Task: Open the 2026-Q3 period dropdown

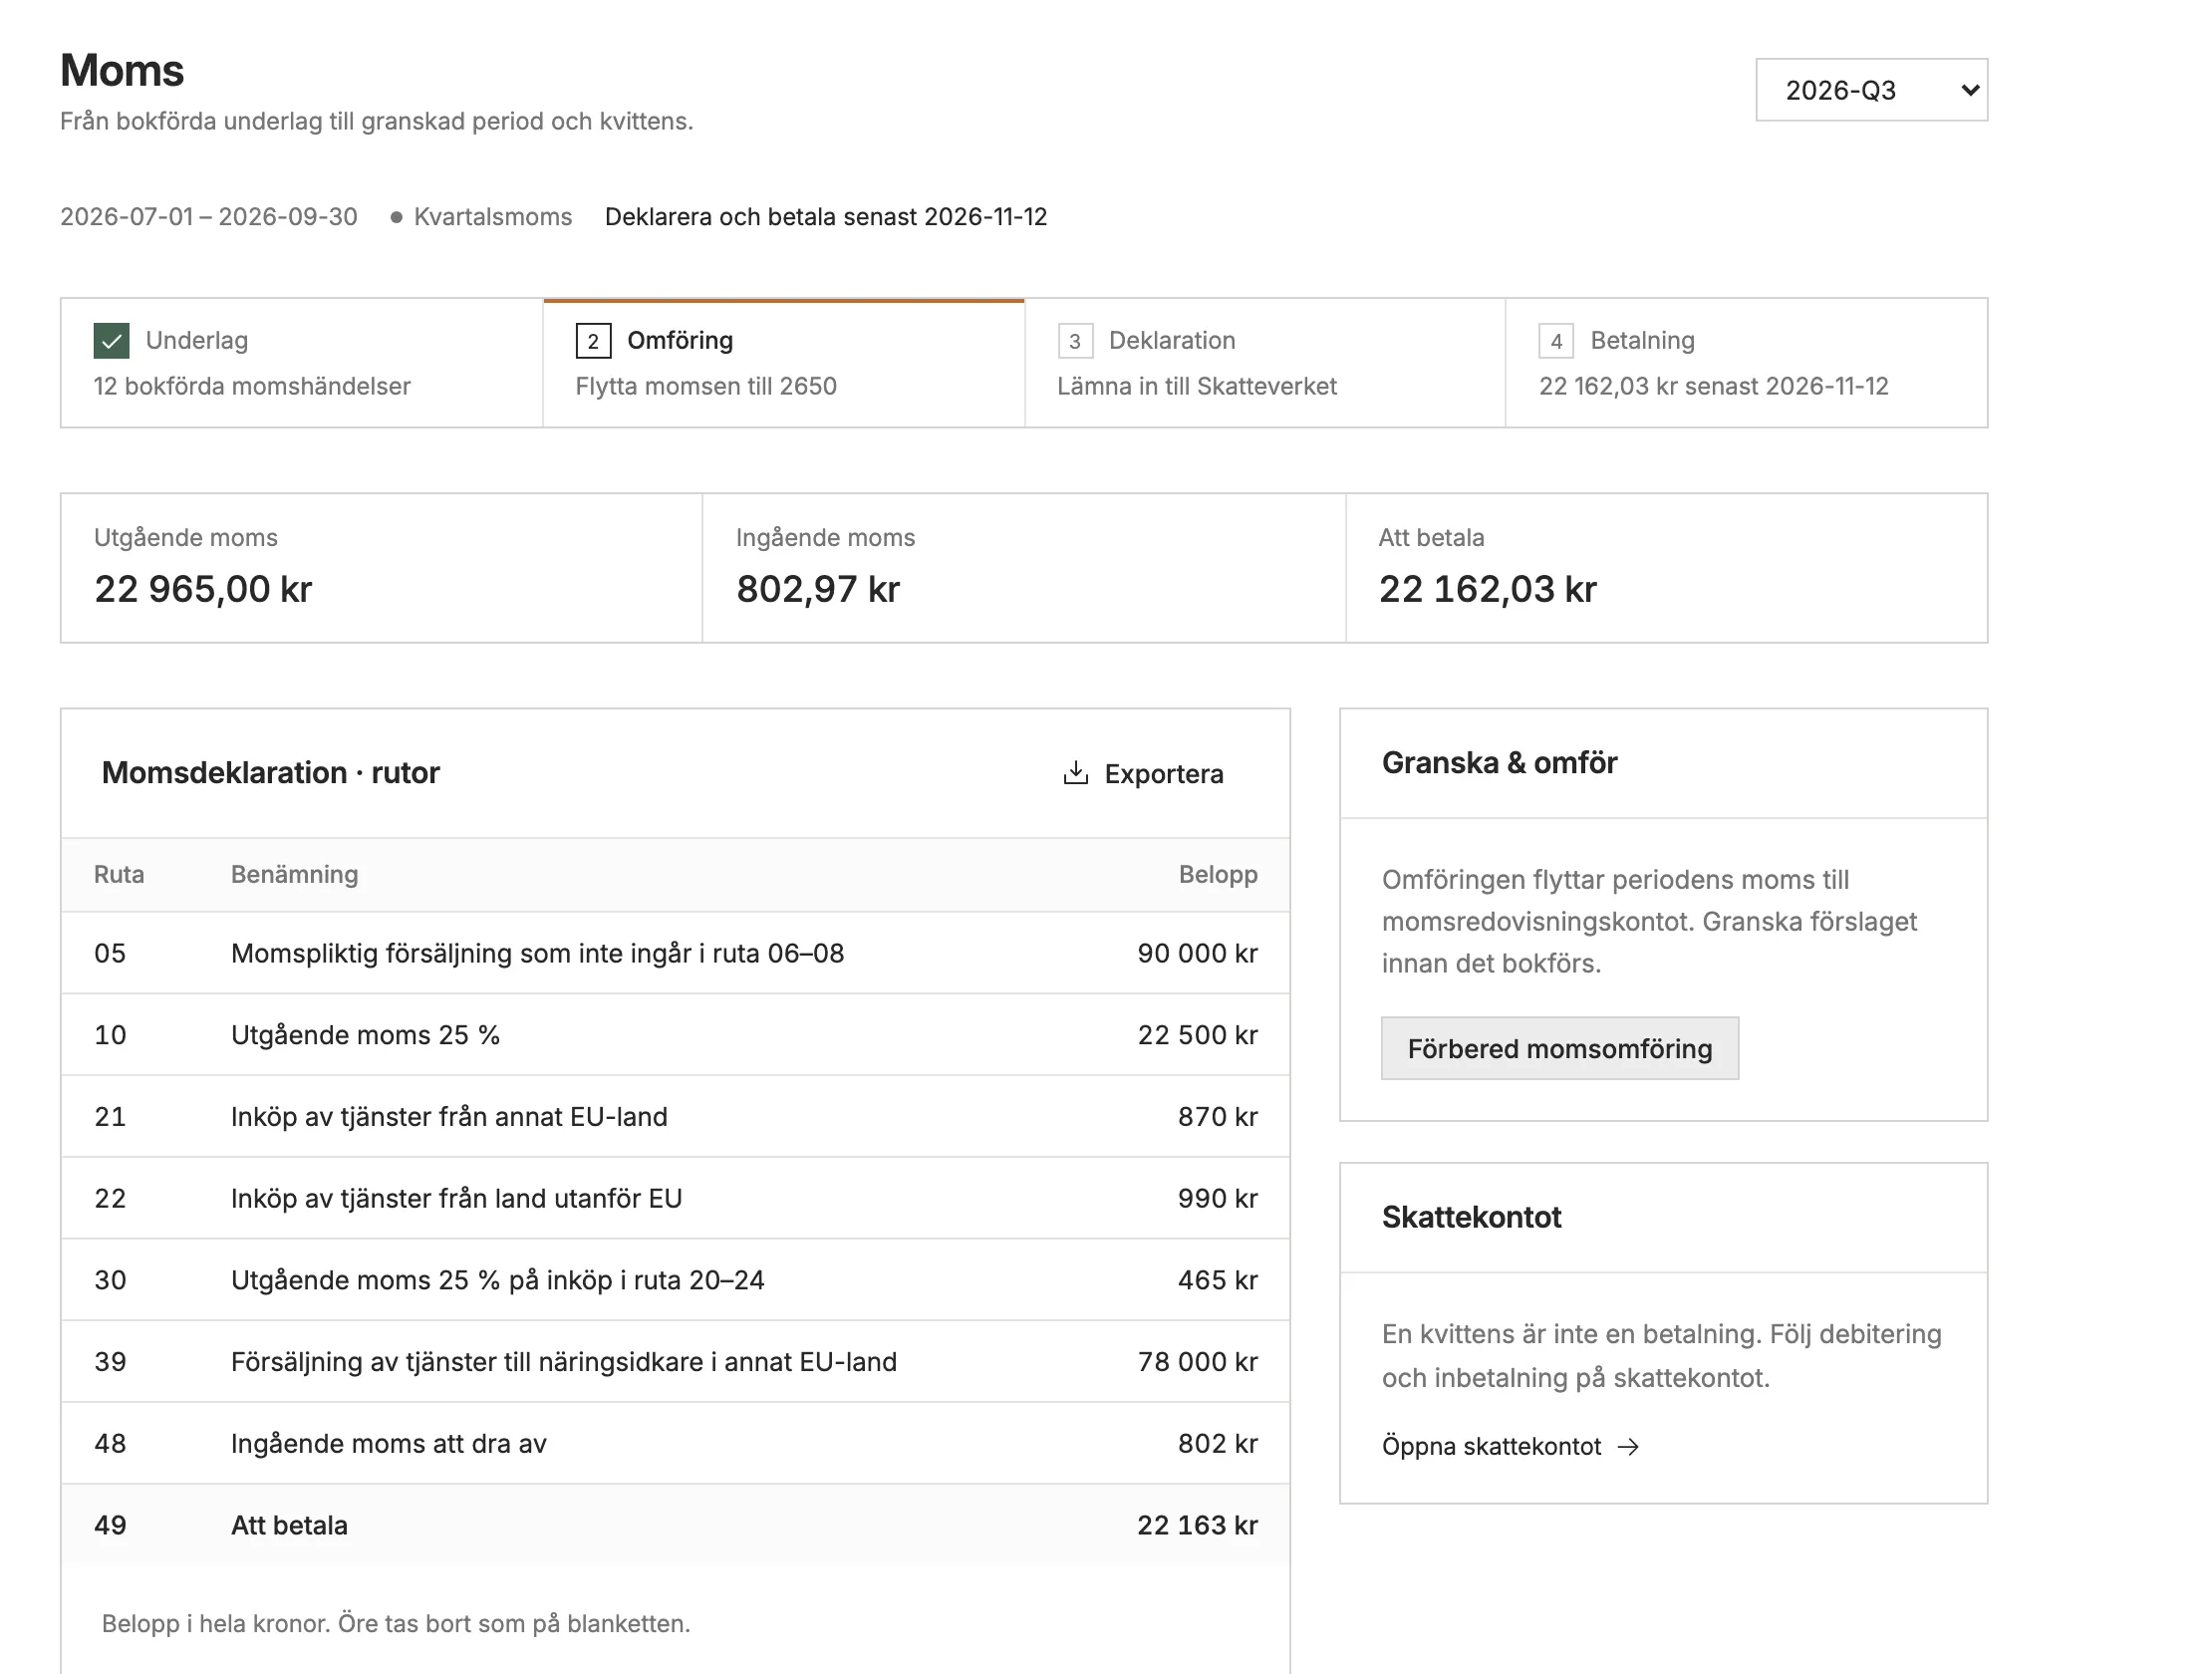Action: point(1871,90)
